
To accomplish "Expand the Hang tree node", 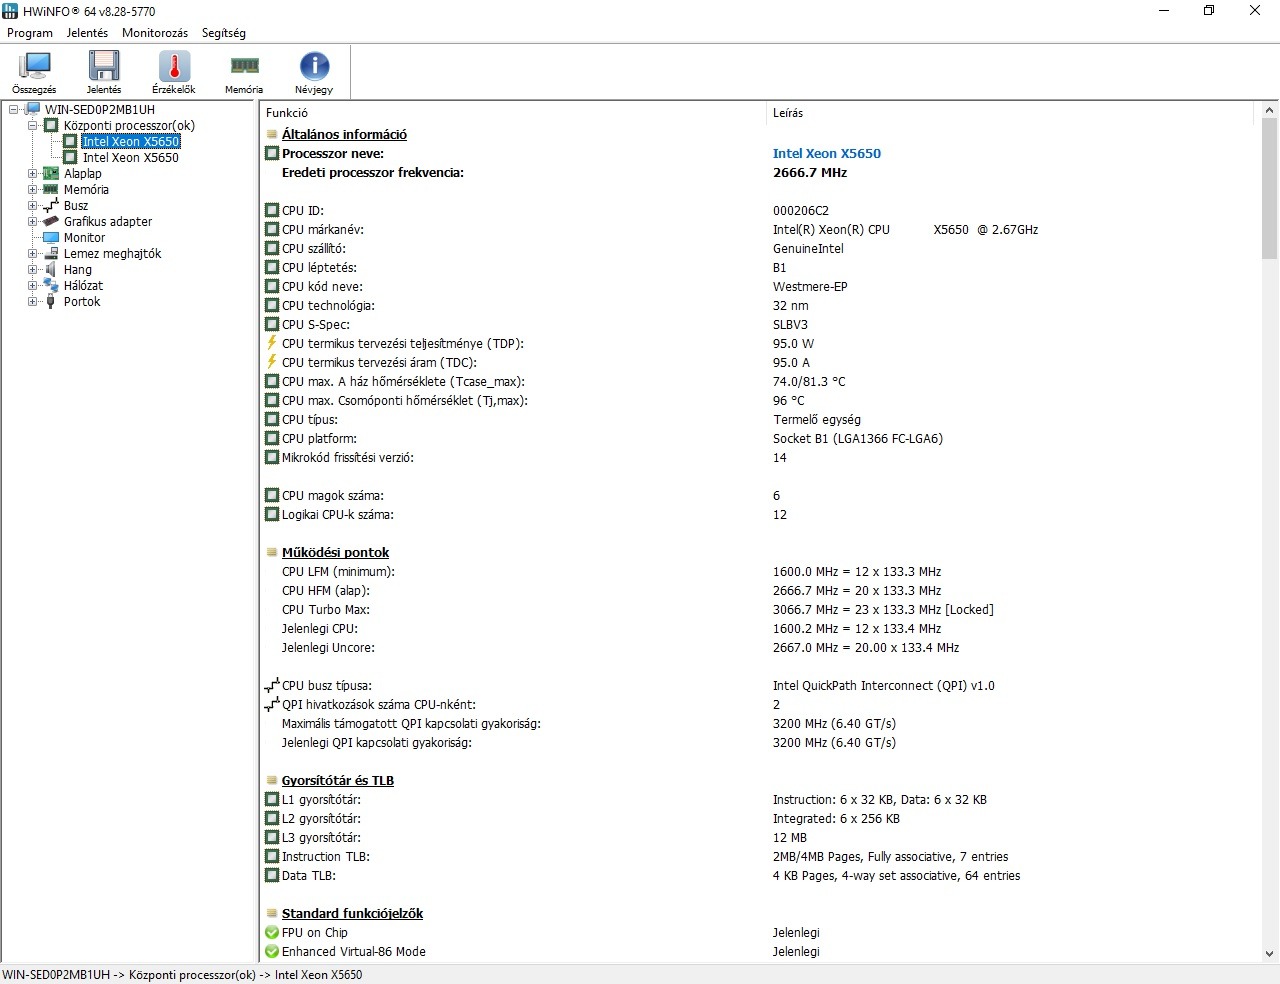I will [32, 269].
